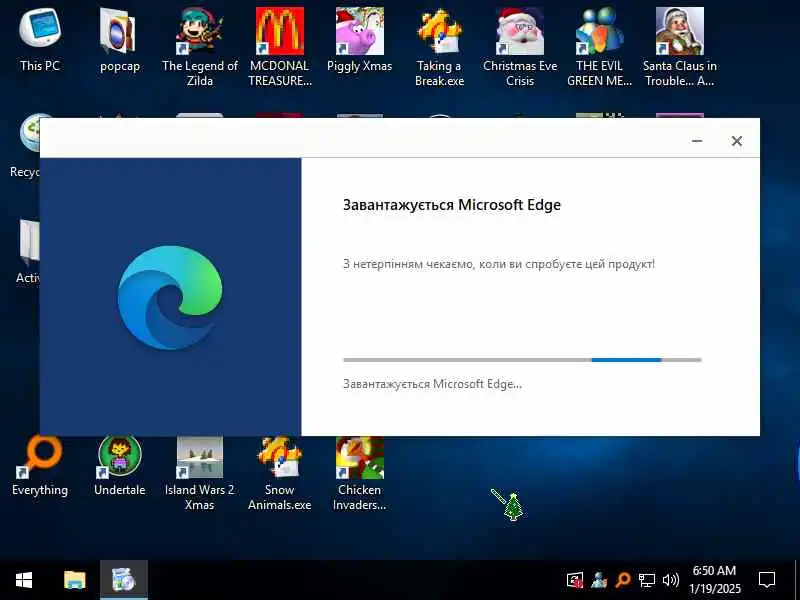This screenshot has width=800, height=600.
Task: Open the volume speaker tray icon
Action: 670,580
